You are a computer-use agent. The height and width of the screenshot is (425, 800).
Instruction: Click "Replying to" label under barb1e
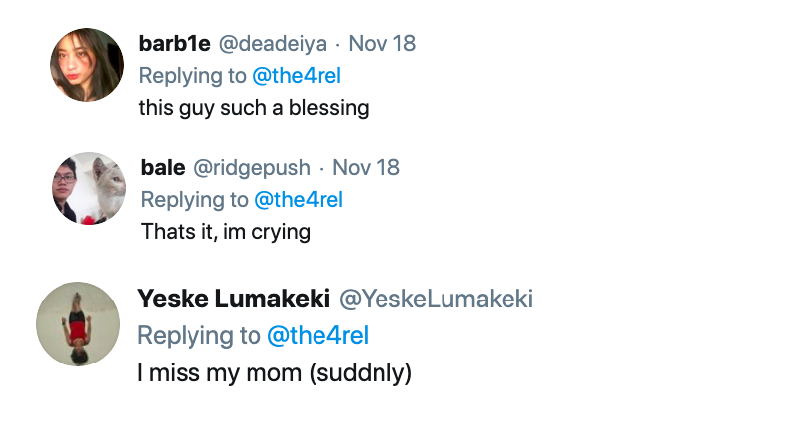[x=194, y=76]
